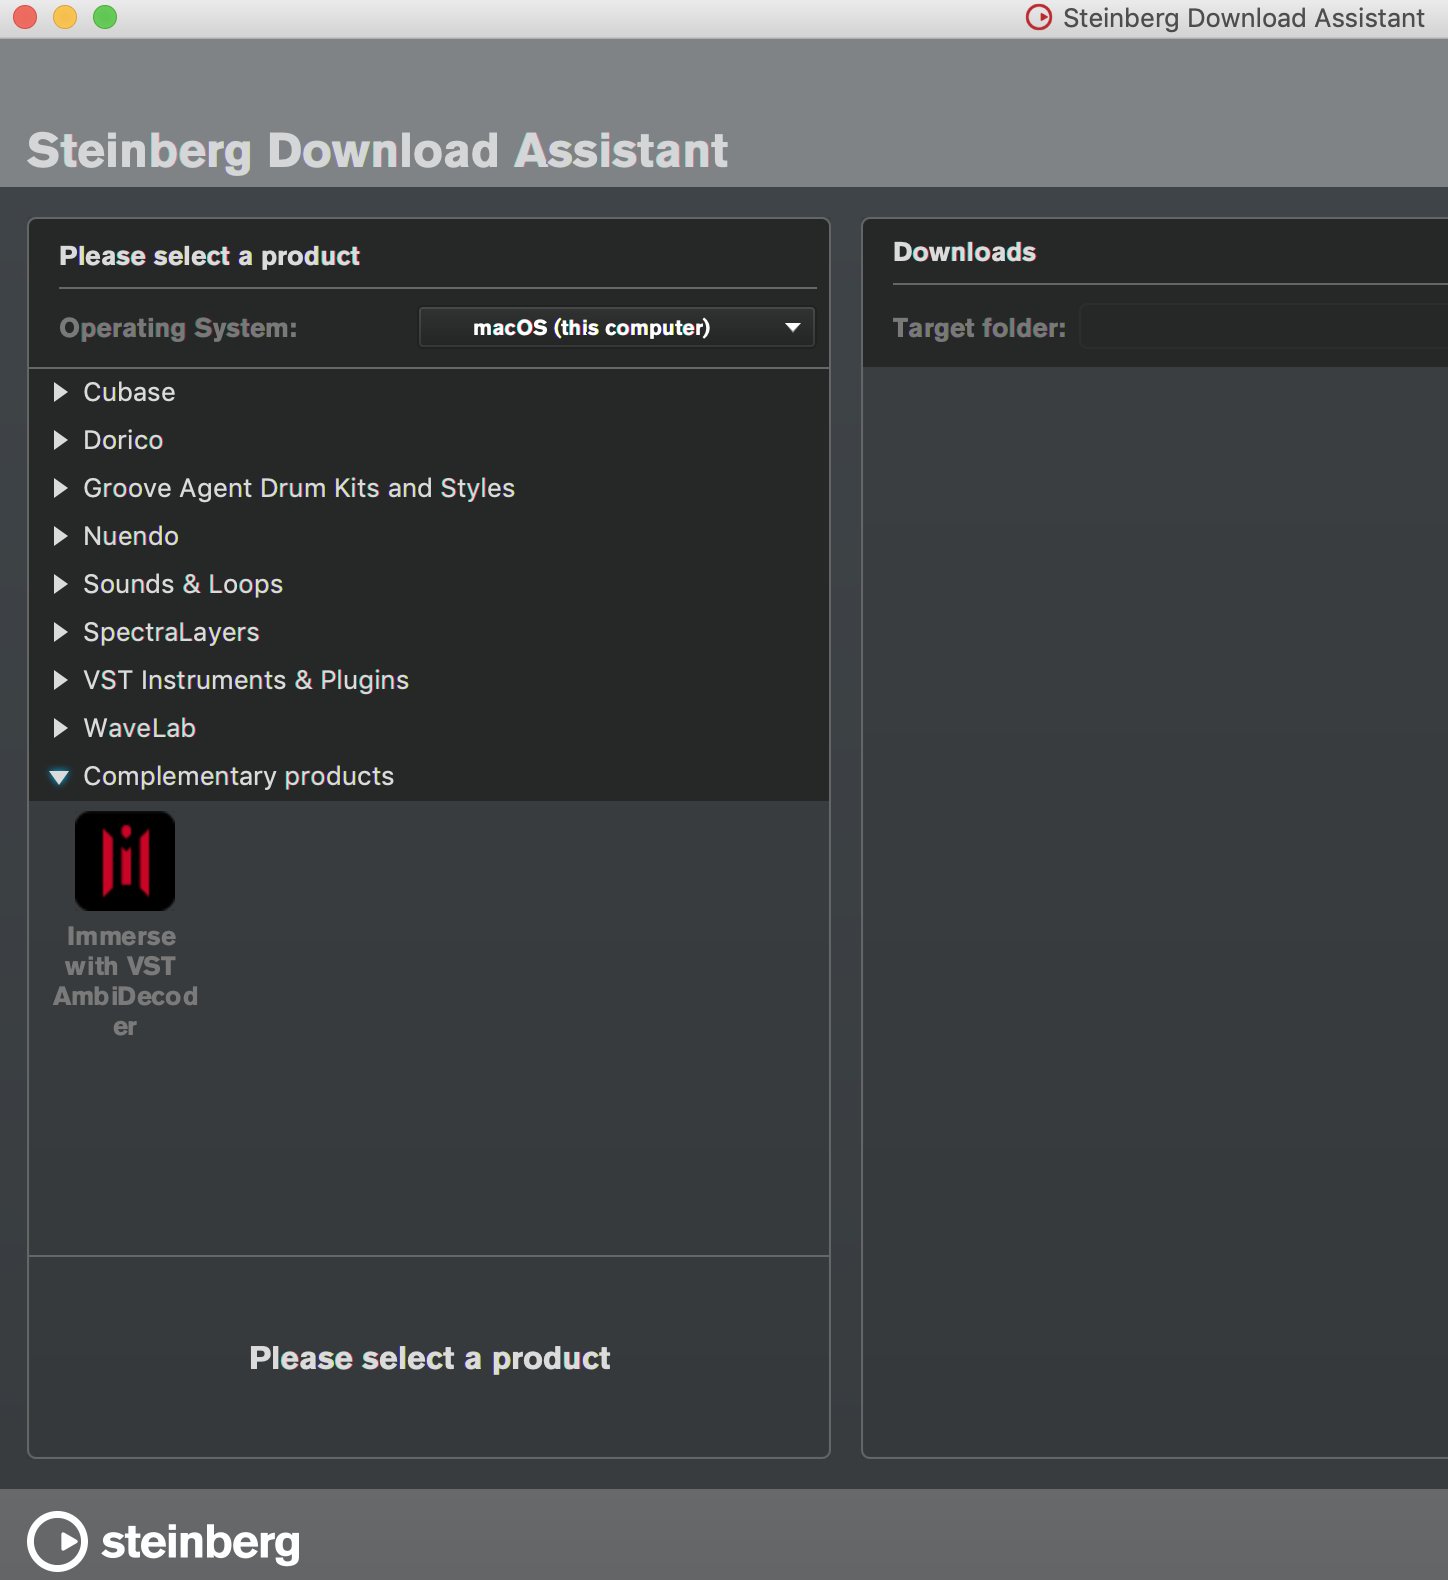Click the Steinberg icon in the title bar
The height and width of the screenshot is (1580, 1448).
click(x=1039, y=17)
